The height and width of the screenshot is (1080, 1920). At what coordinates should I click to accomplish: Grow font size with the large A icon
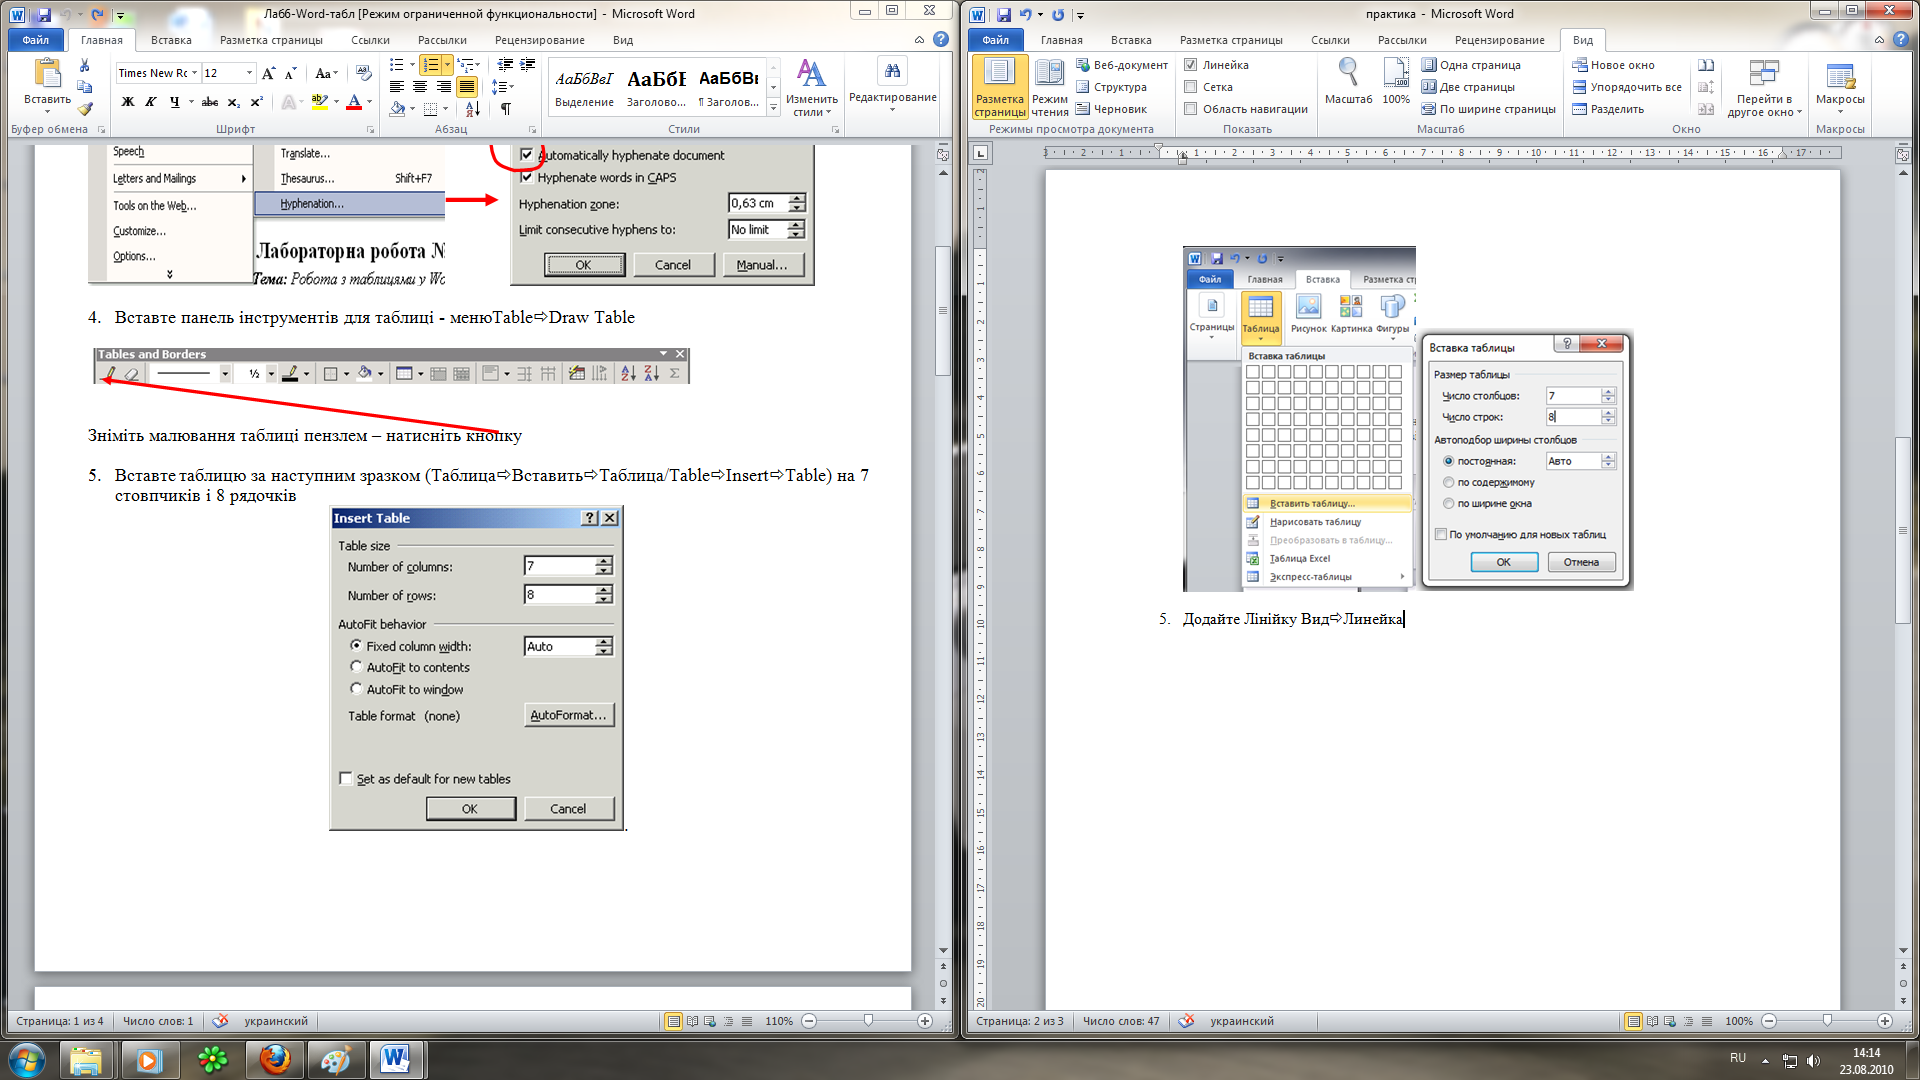[268, 73]
